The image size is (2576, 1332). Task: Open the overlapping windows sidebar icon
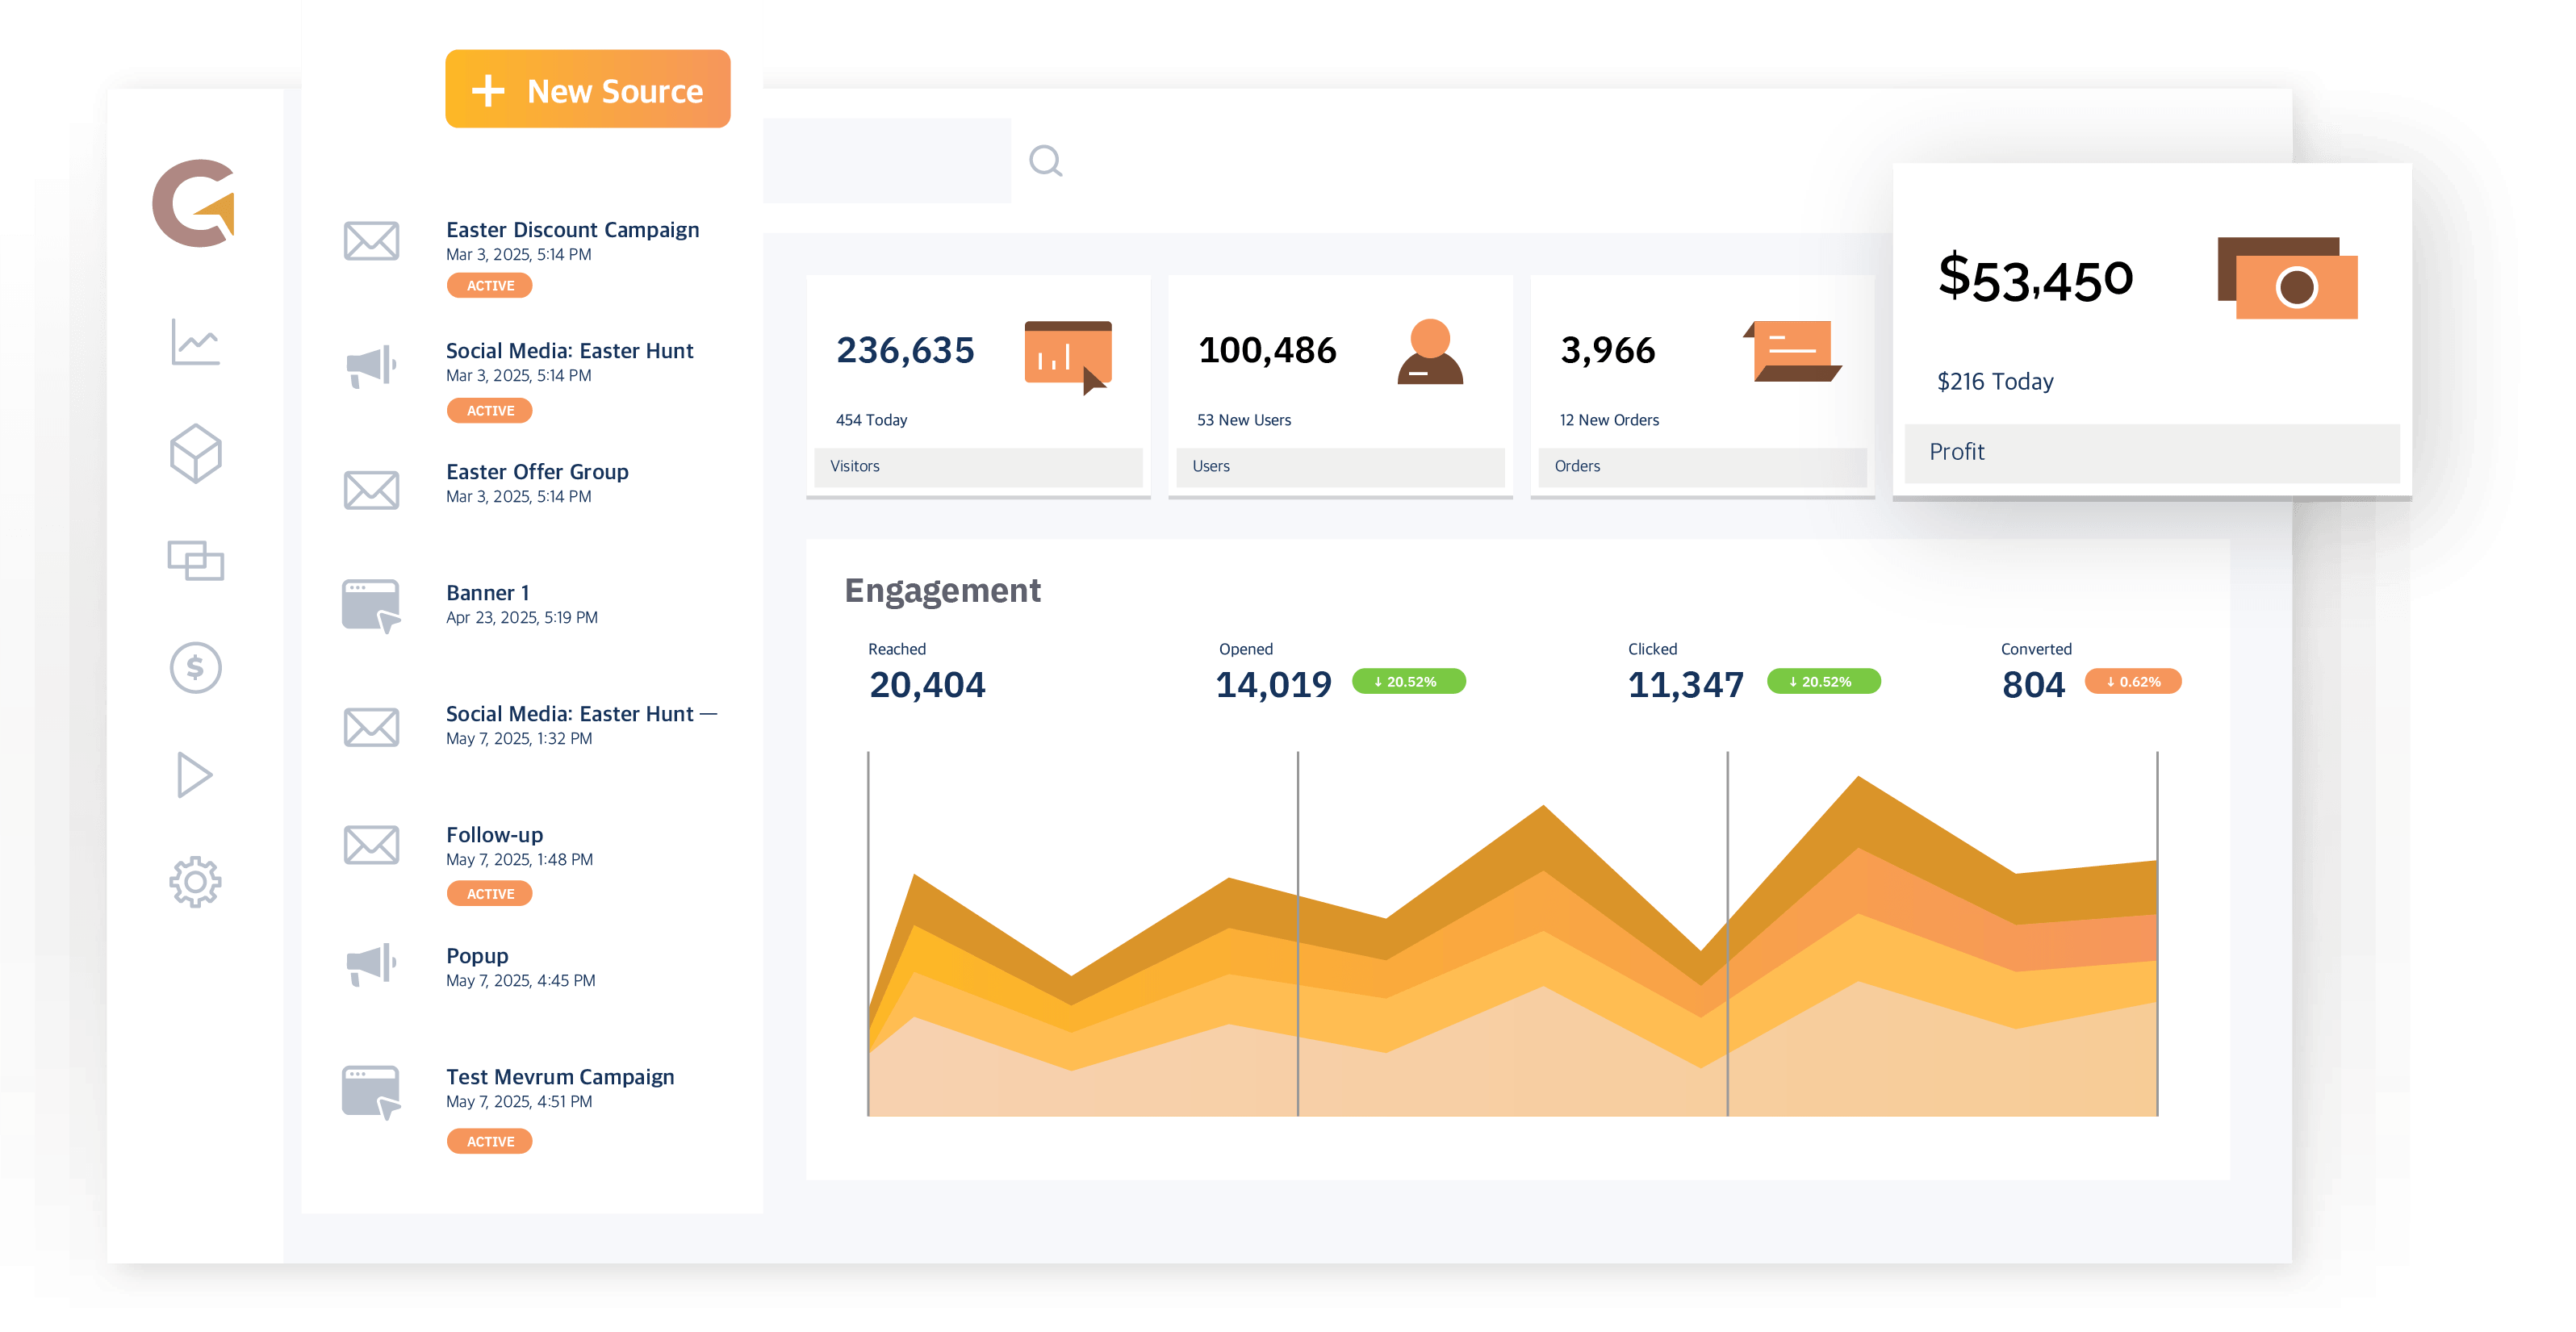[195, 560]
